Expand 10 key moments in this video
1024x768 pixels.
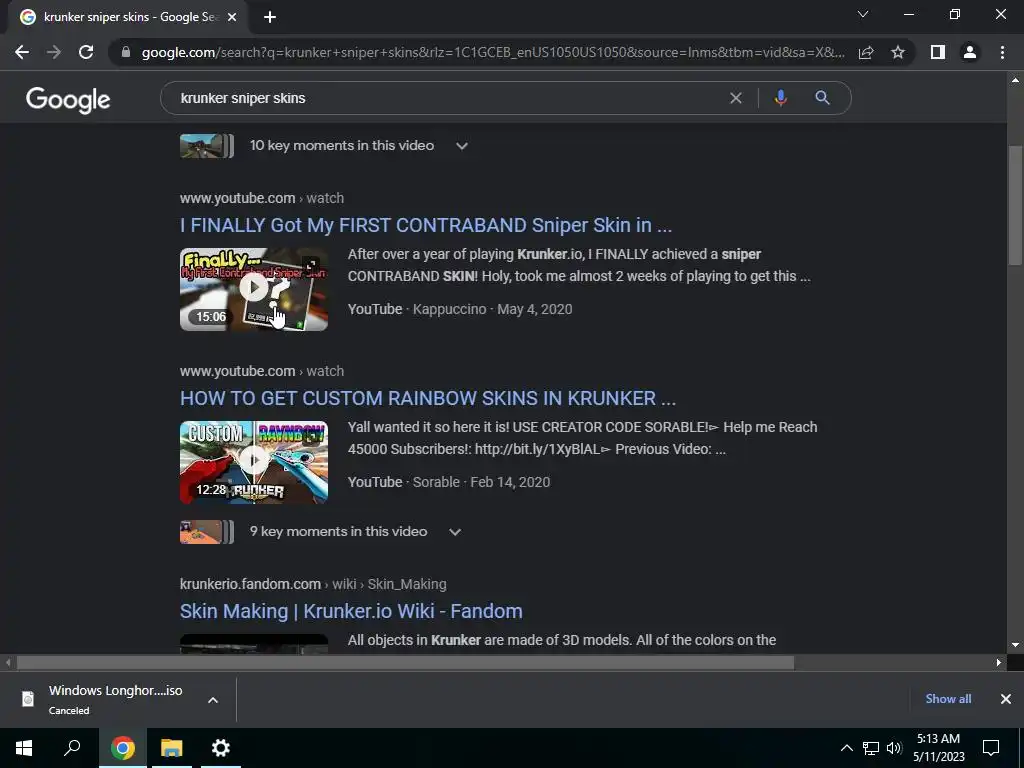click(x=462, y=146)
